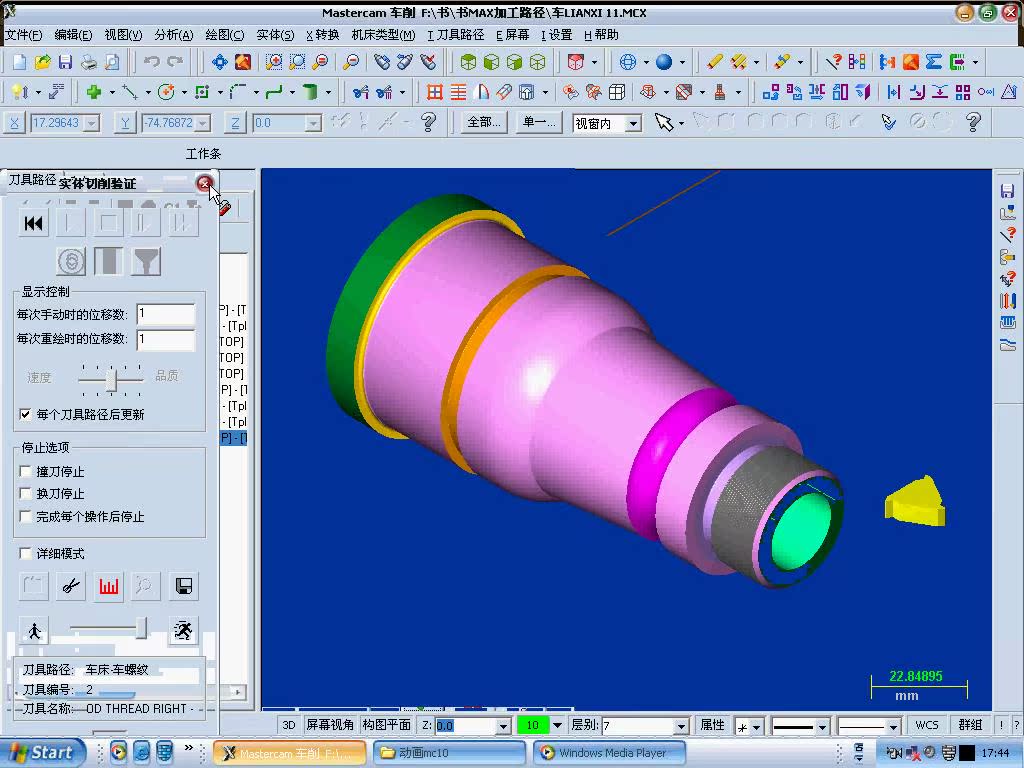Screen dimensions: 1024x768
Task: Click the wireframe globe icon
Action: tap(628, 62)
